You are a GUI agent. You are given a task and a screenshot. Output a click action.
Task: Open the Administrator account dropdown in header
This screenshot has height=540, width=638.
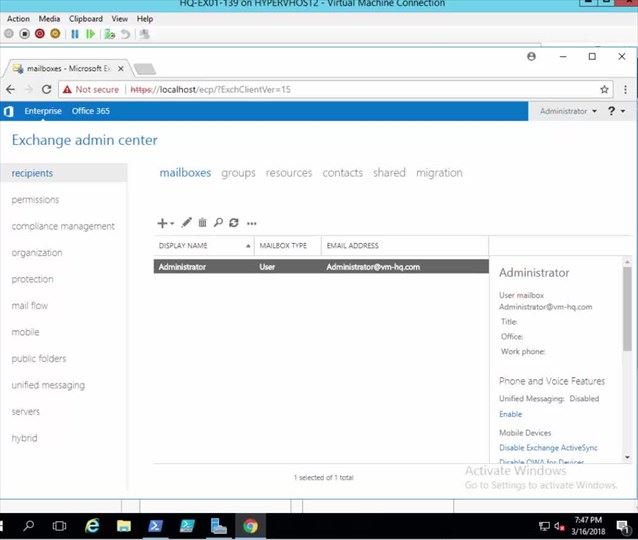tap(568, 111)
